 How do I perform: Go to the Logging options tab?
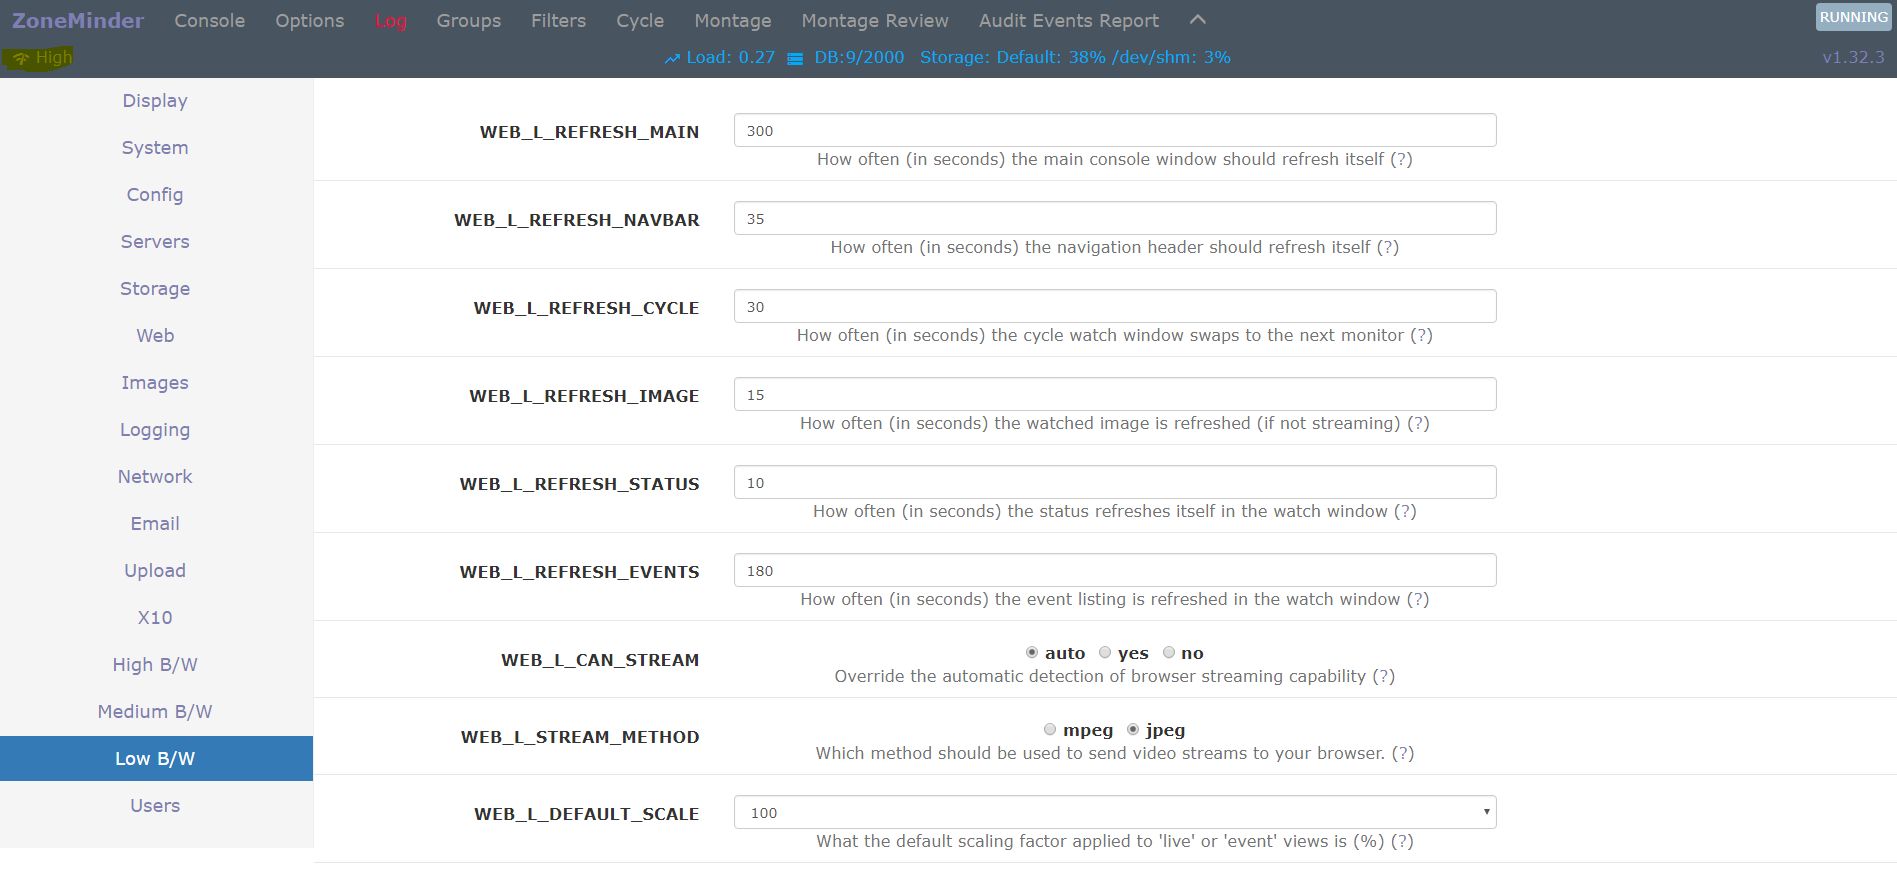point(155,430)
